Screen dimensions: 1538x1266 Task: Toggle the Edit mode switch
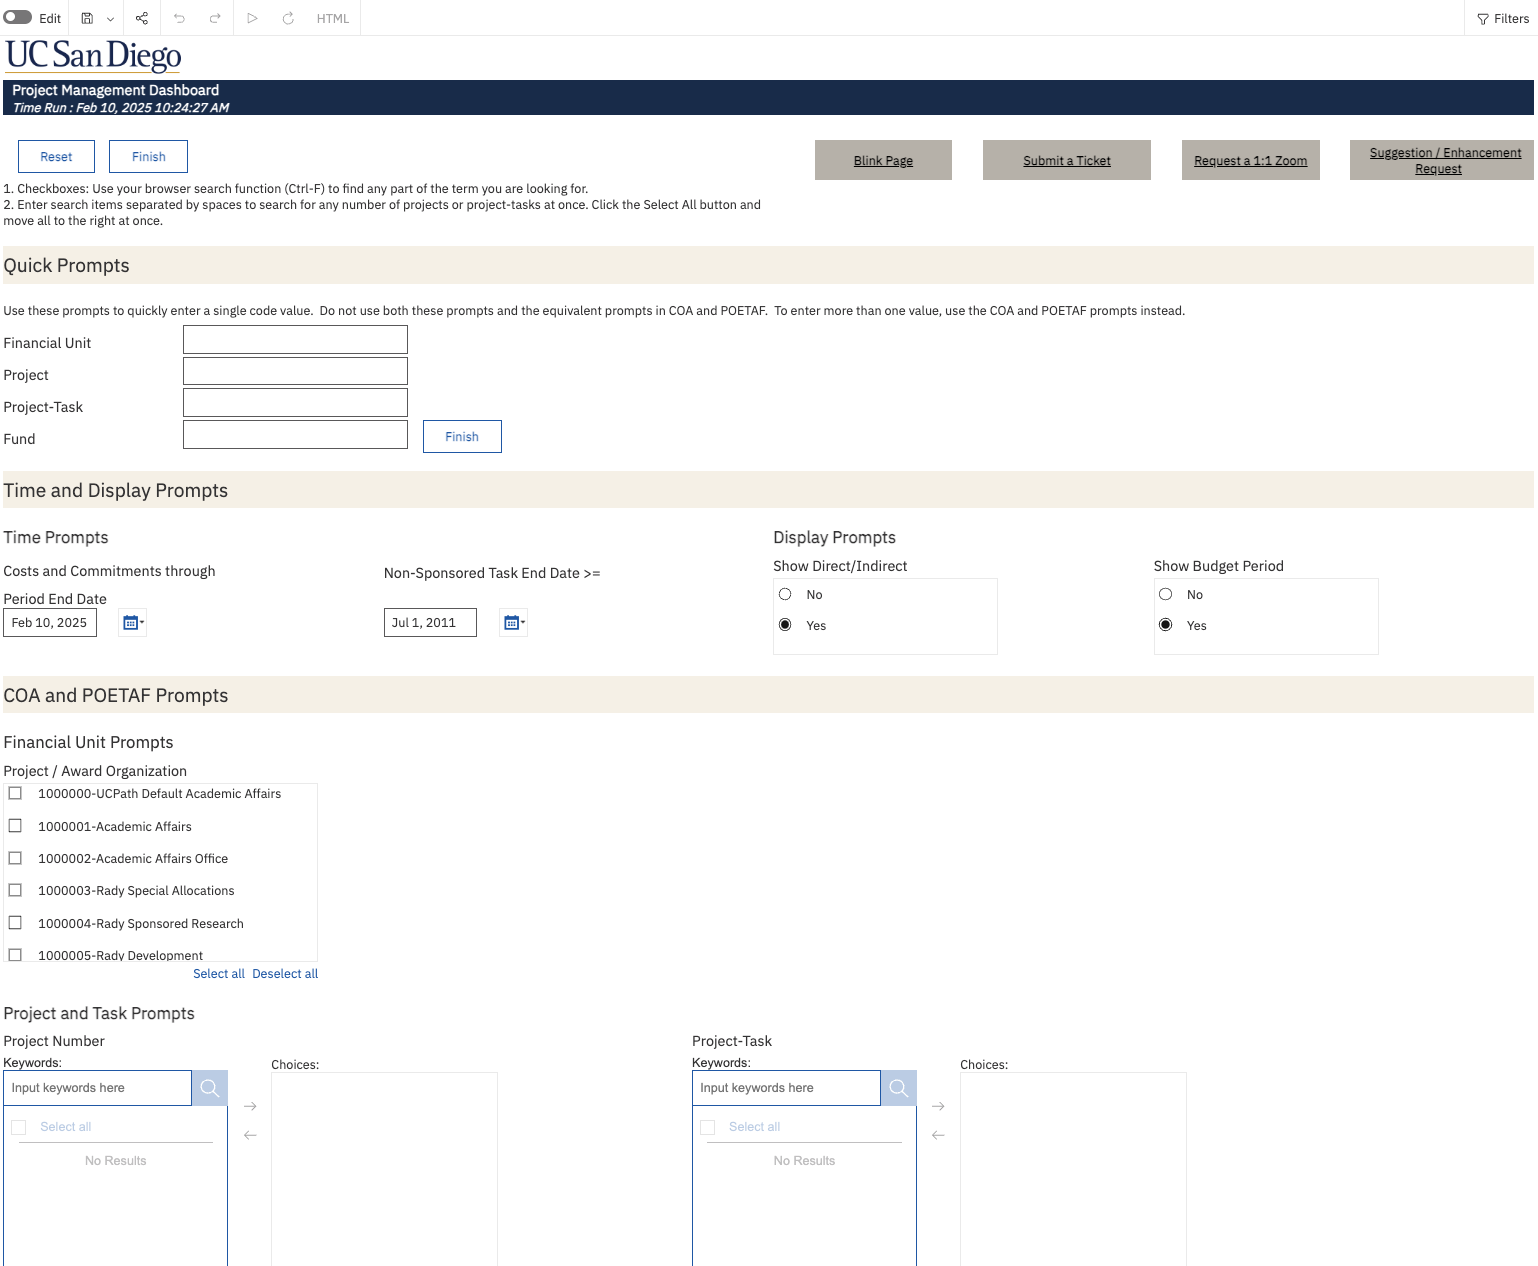click(18, 18)
